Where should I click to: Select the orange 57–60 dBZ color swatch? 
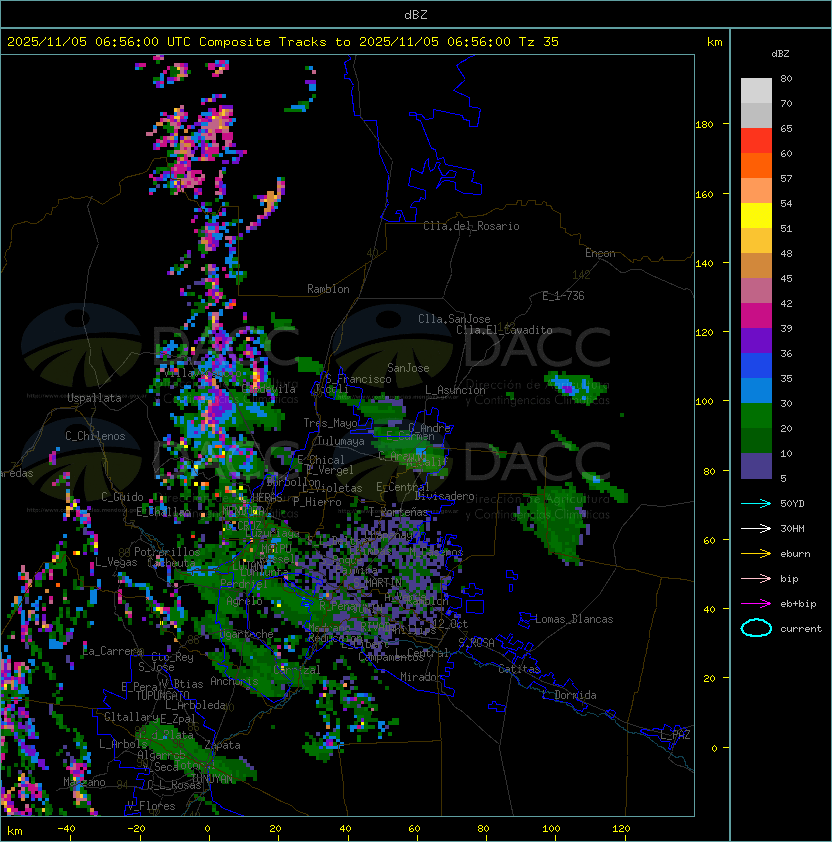pyautogui.click(x=756, y=166)
